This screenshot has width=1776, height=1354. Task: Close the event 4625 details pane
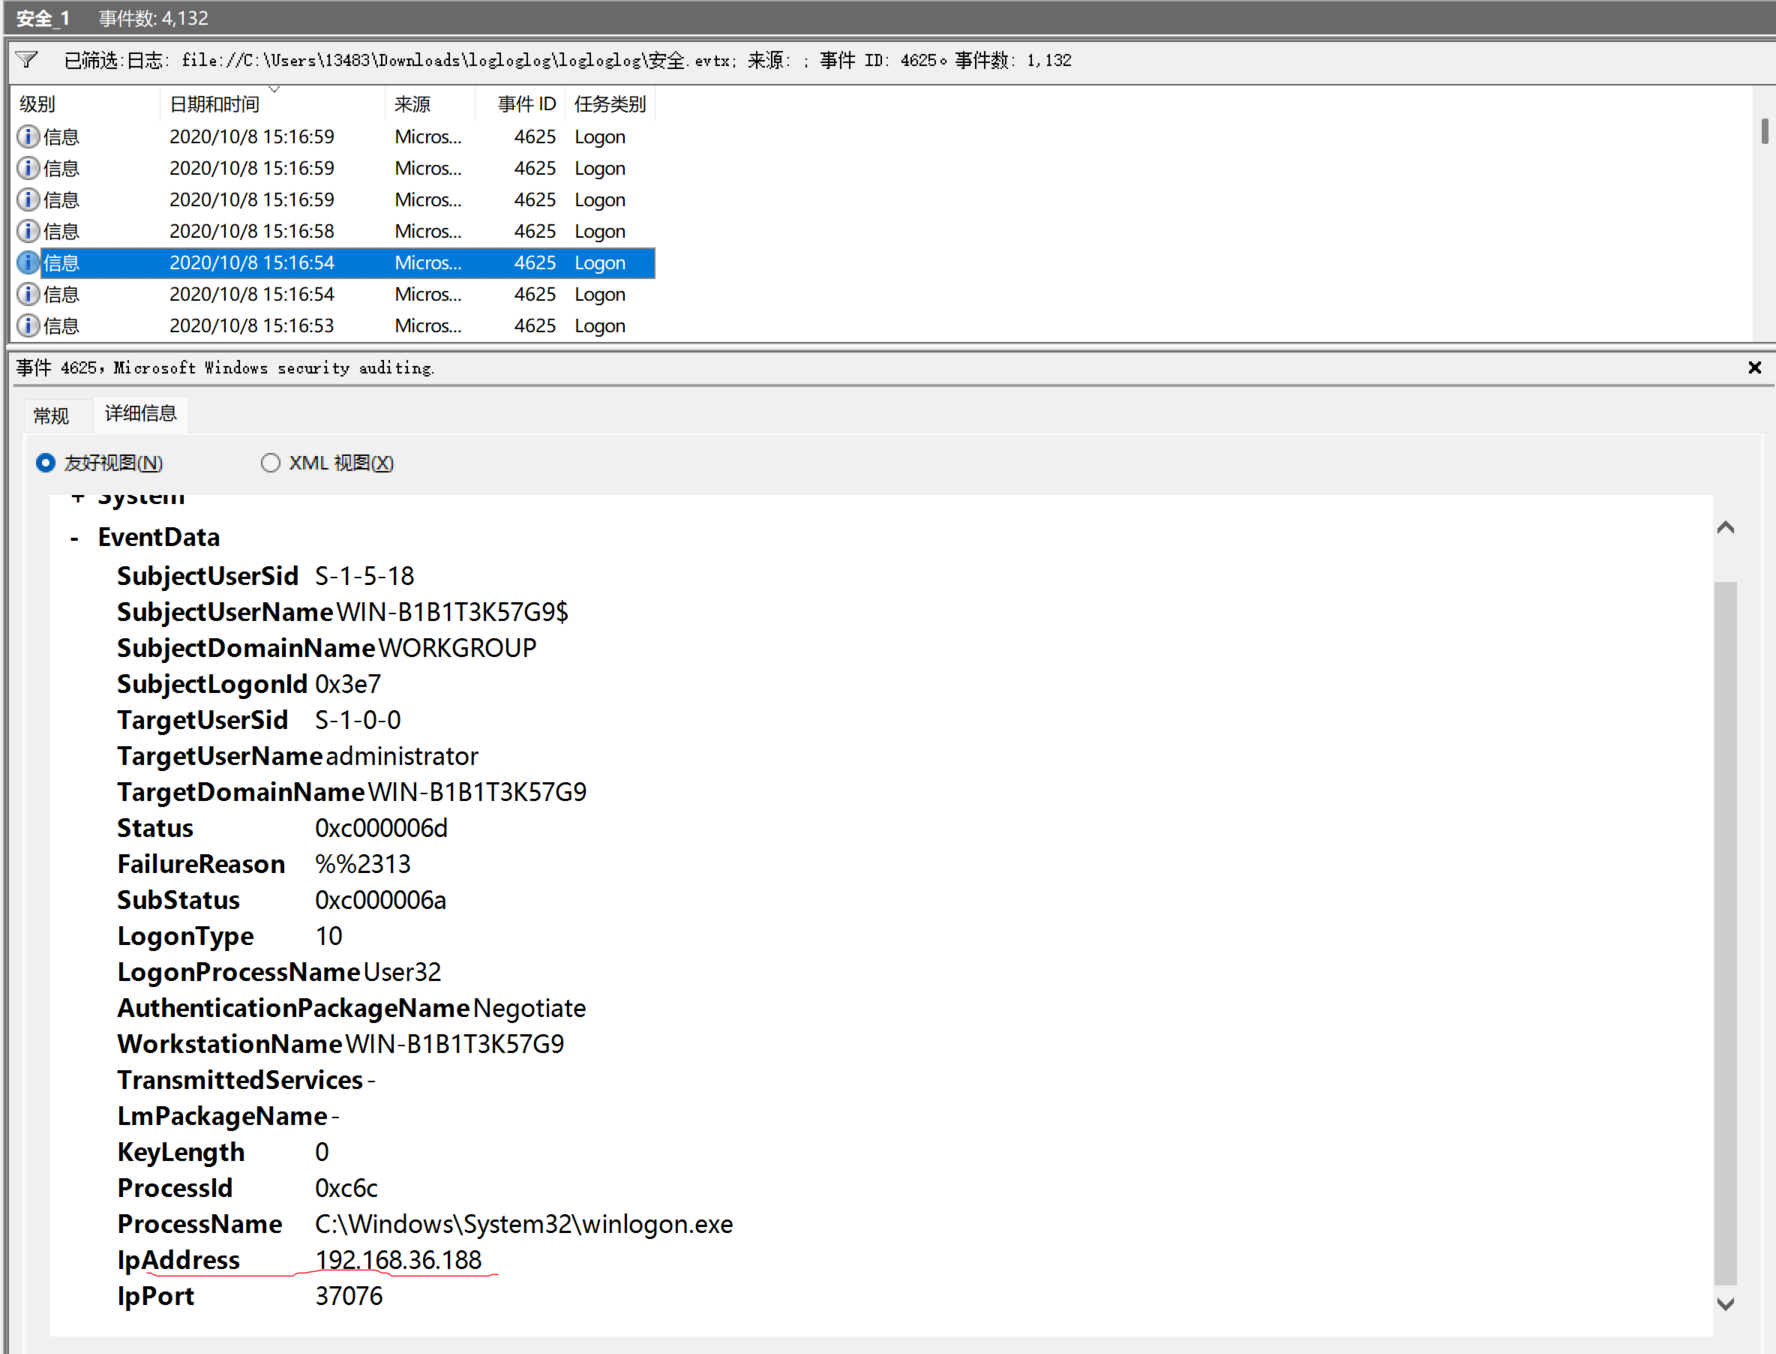(x=1754, y=368)
